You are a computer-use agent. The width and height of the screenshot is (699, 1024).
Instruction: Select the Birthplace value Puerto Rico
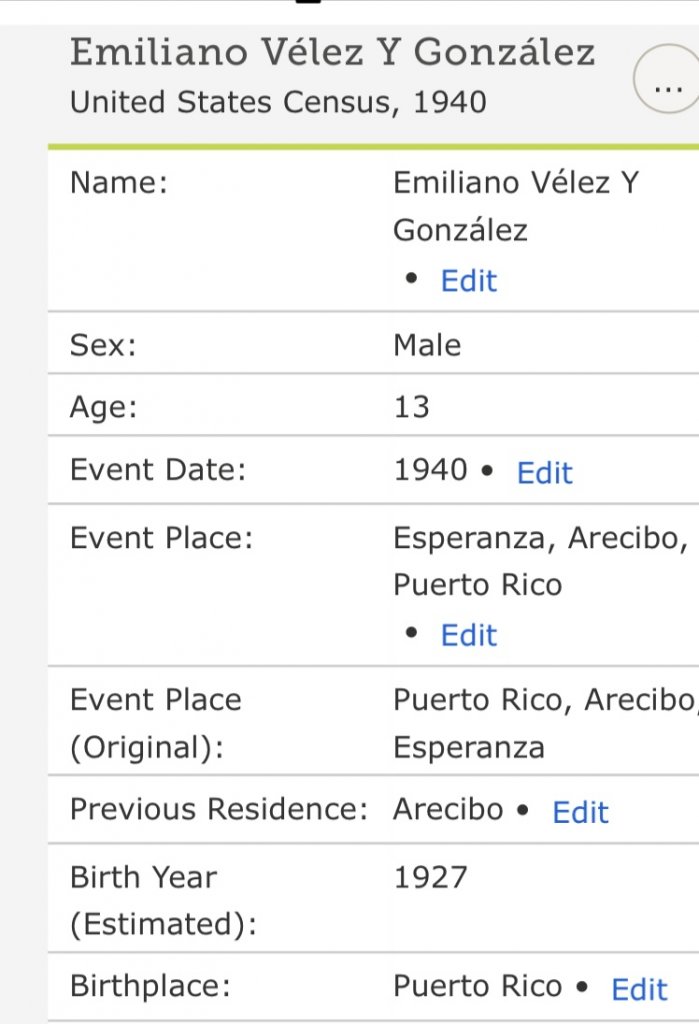477,986
